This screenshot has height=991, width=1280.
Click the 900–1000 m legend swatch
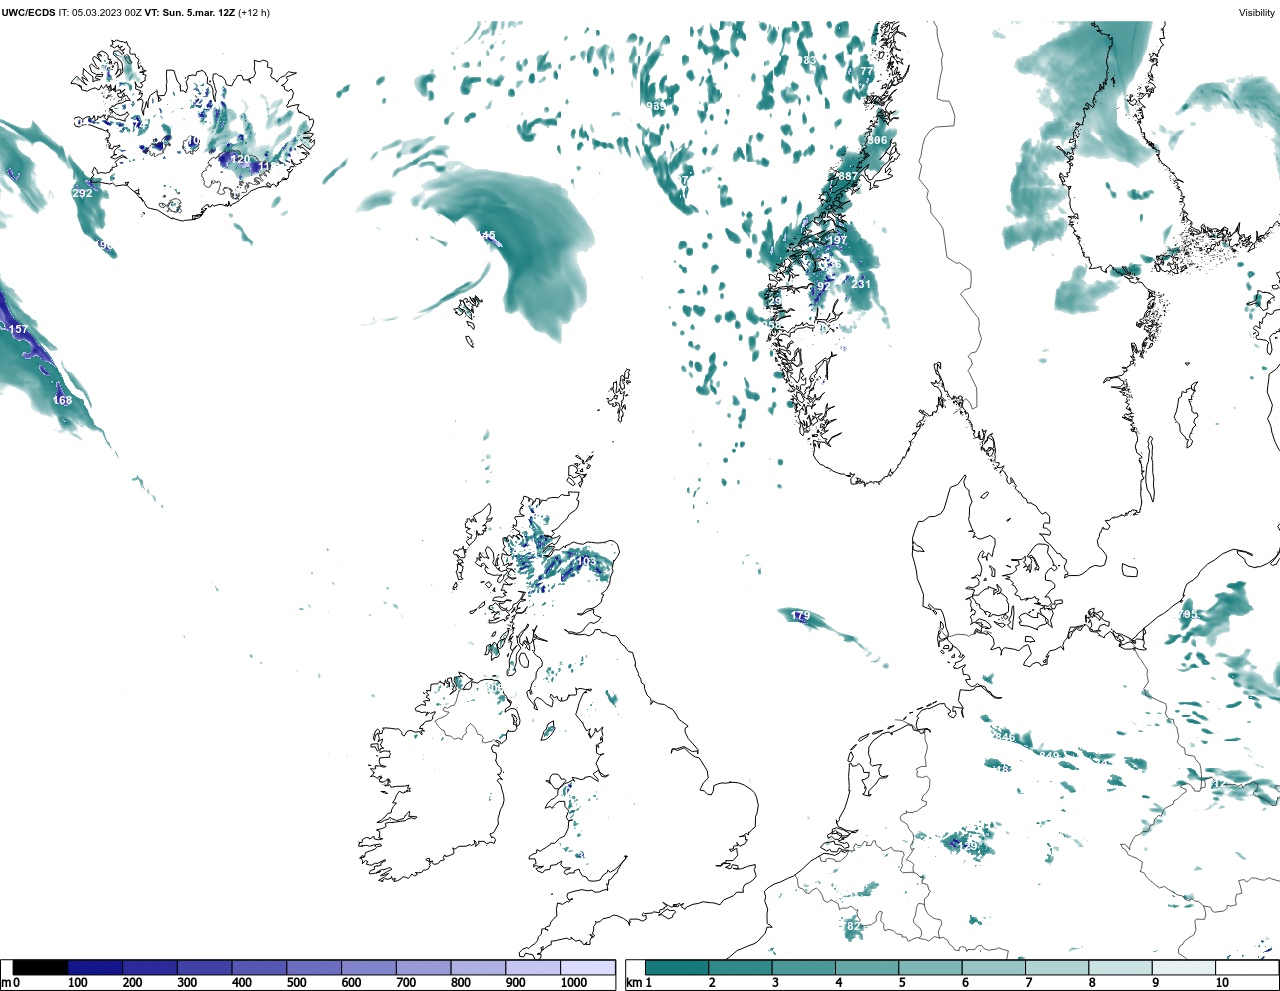coord(533,968)
